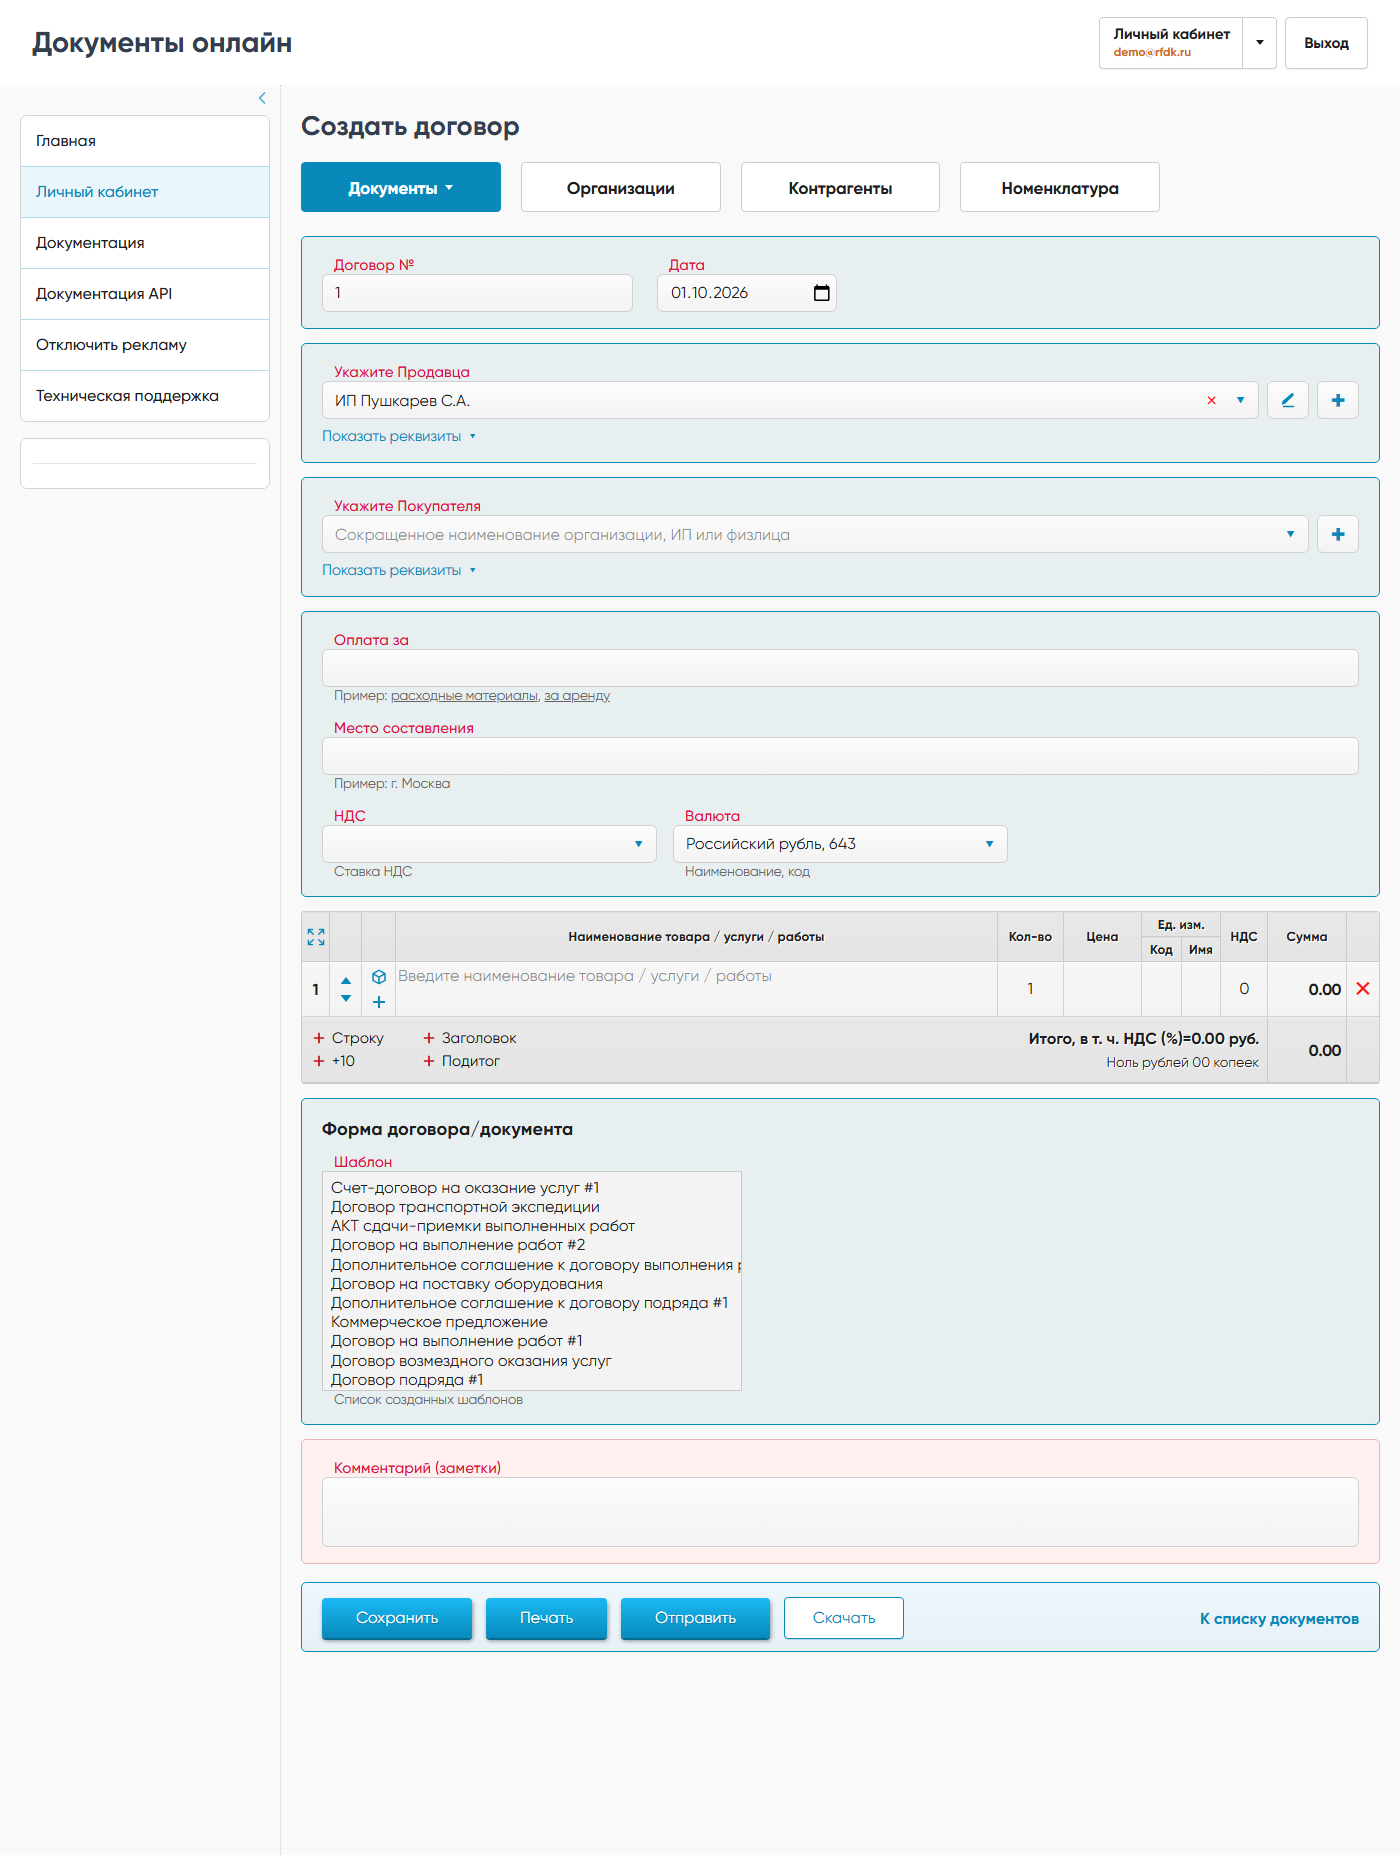The height and width of the screenshot is (1855, 1400).
Task: Open Главная in the sidebar menu
Action: coord(145,141)
